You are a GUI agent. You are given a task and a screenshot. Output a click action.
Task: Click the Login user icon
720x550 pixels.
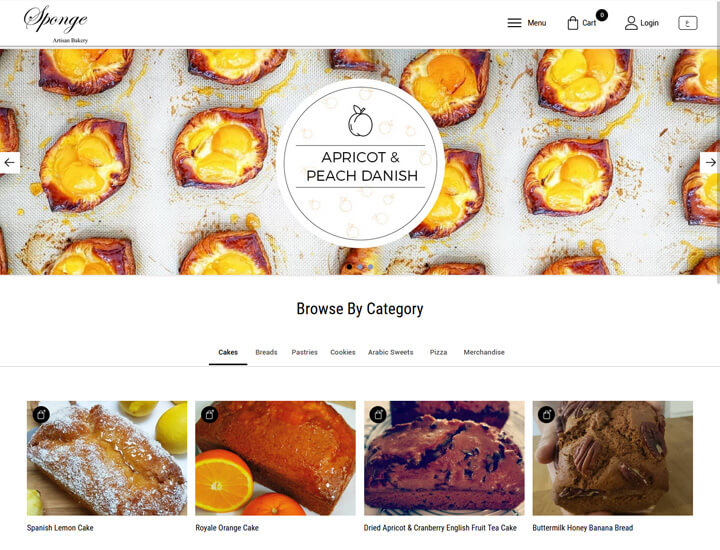pyautogui.click(x=631, y=23)
